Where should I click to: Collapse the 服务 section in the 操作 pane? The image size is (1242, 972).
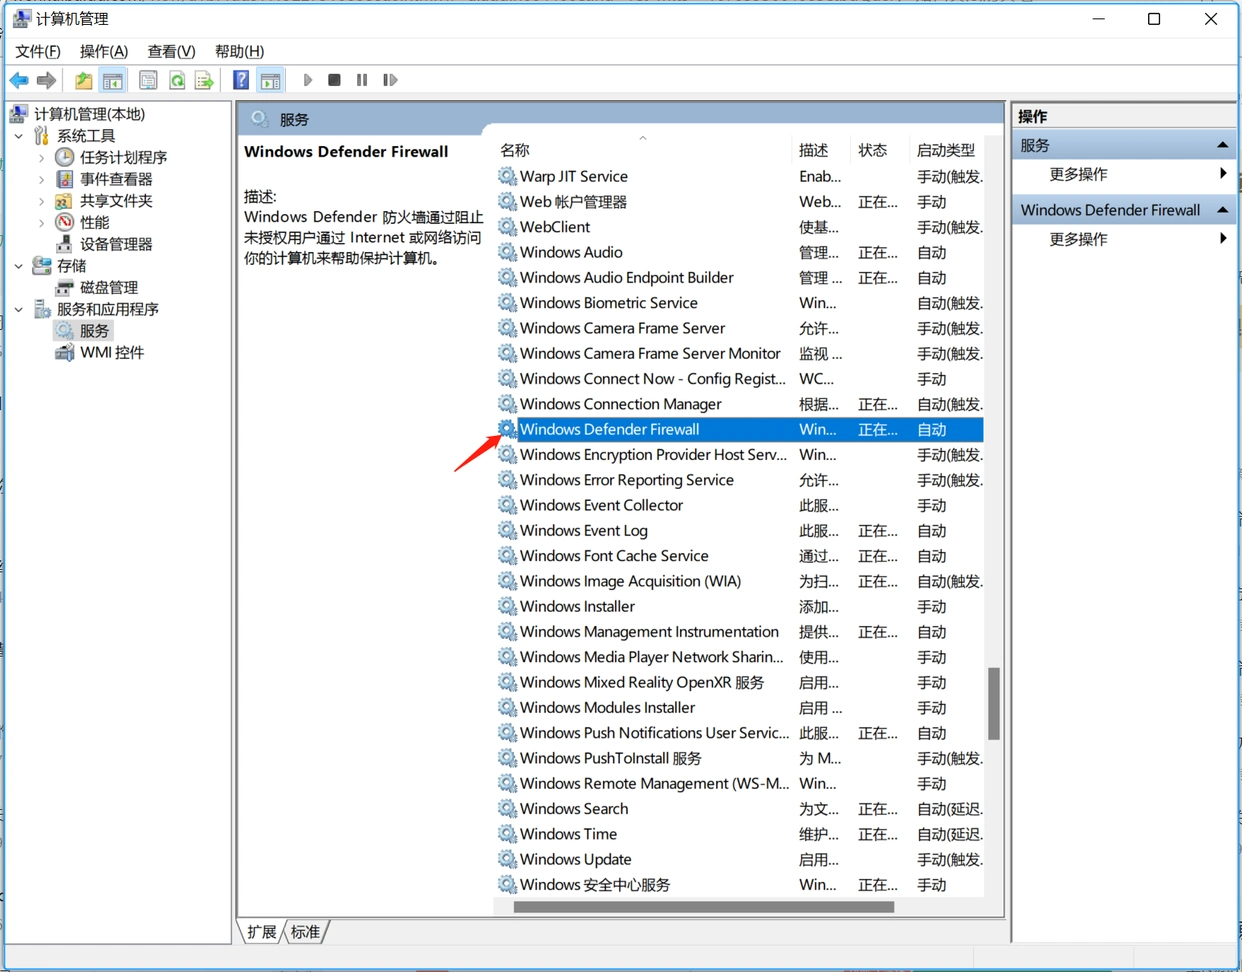(1224, 144)
